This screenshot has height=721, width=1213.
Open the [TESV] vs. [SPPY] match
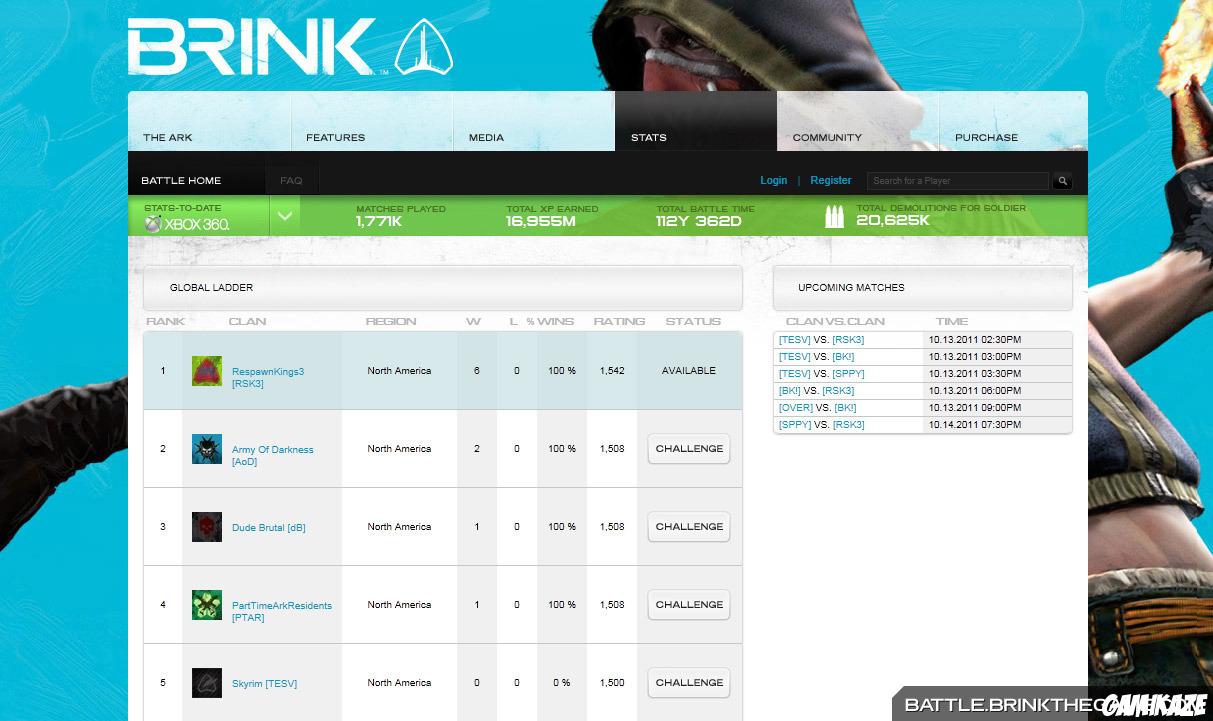(820, 373)
